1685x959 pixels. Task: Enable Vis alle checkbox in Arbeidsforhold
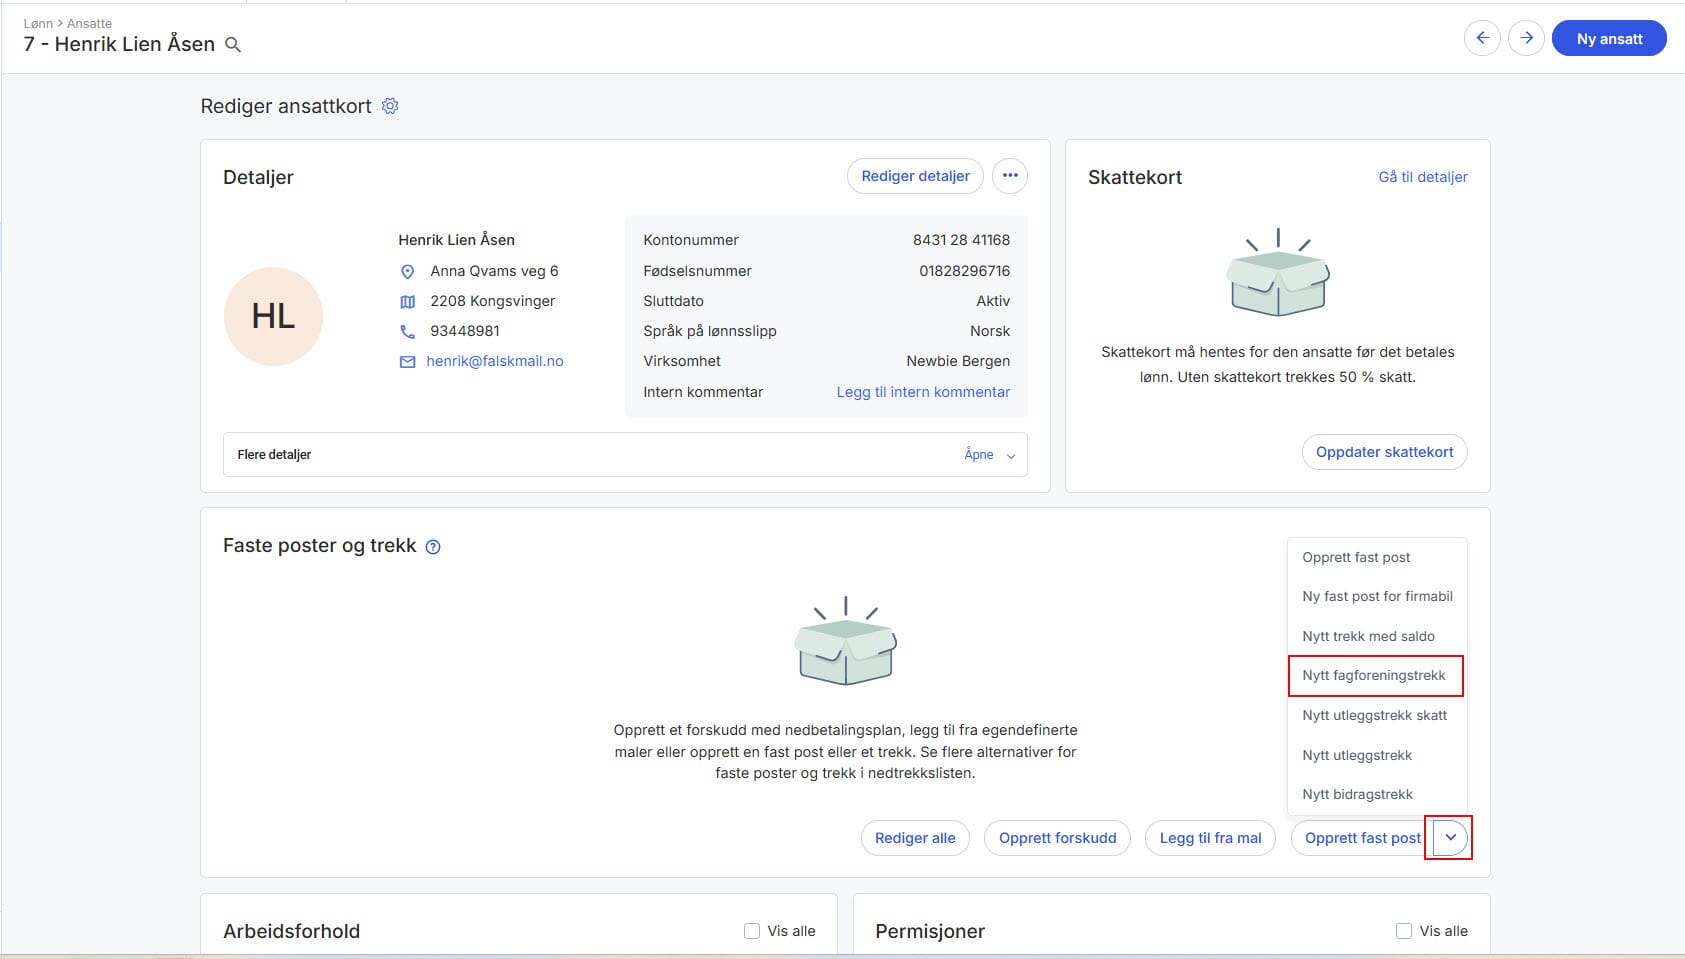tap(752, 931)
